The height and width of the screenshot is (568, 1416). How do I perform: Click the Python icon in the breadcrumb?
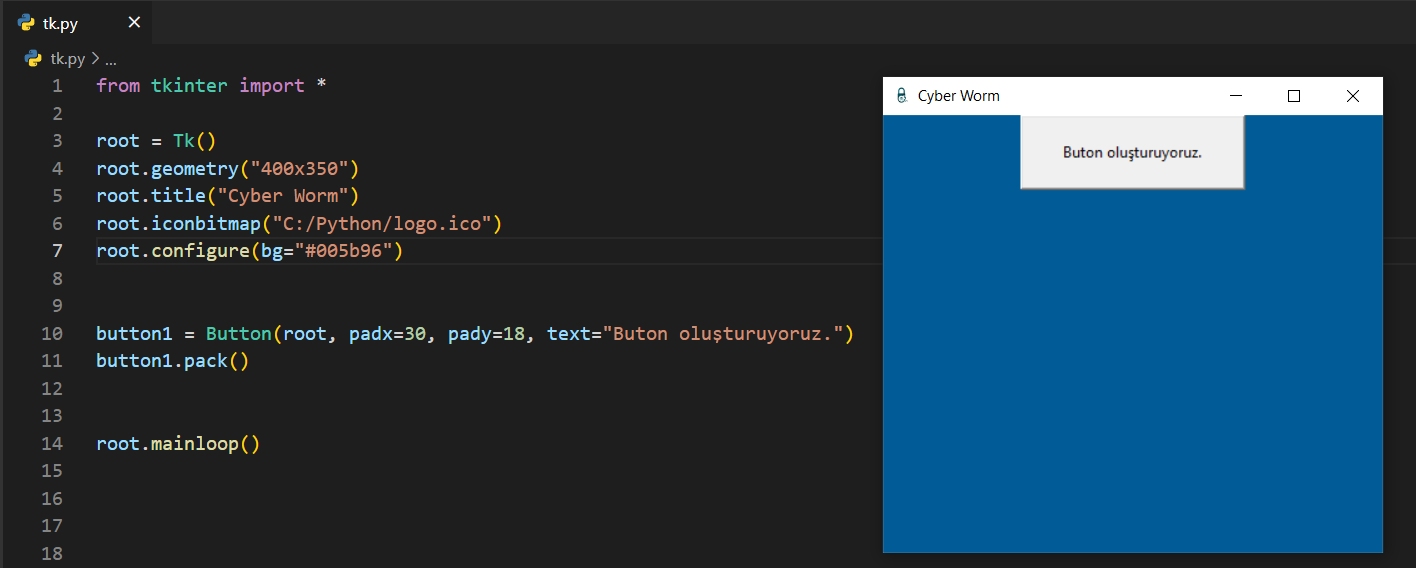[x=33, y=59]
